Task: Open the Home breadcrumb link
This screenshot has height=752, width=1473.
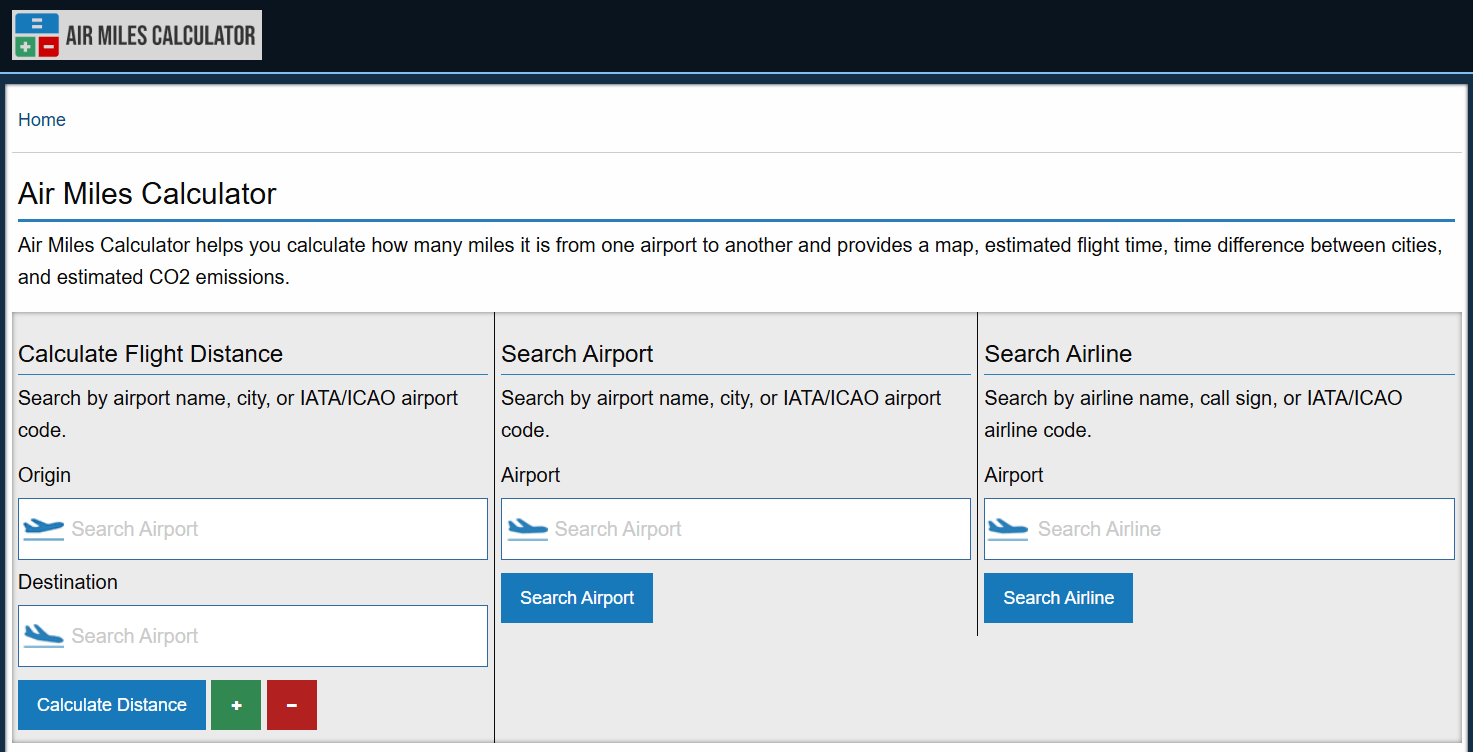Action: click(41, 119)
